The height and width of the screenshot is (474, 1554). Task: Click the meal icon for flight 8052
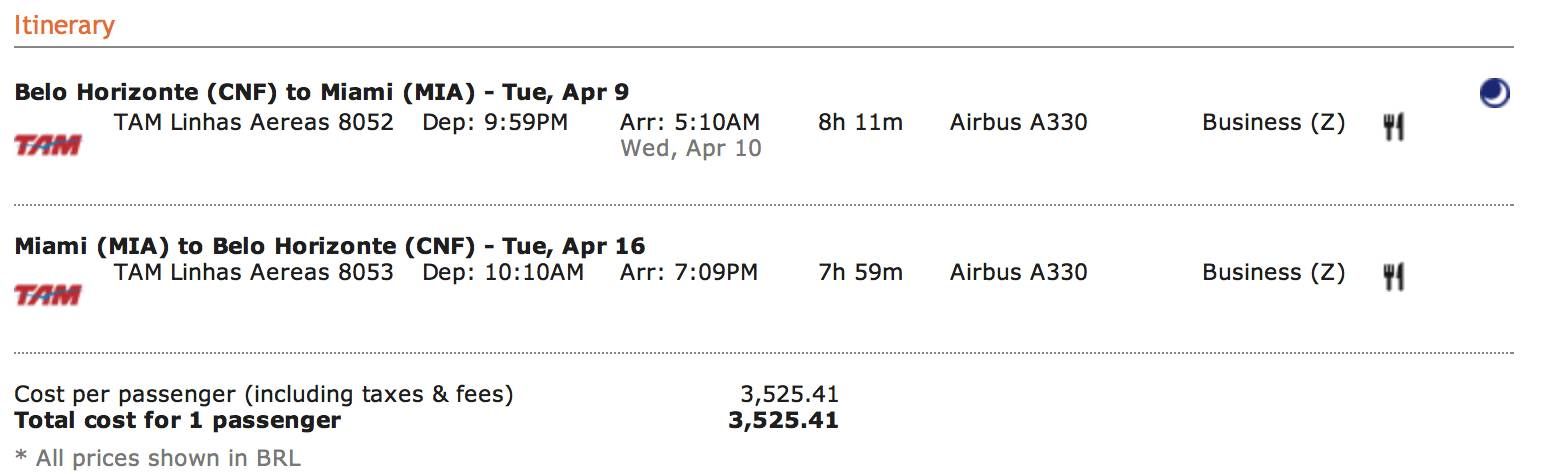click(x=1394, y=126)
